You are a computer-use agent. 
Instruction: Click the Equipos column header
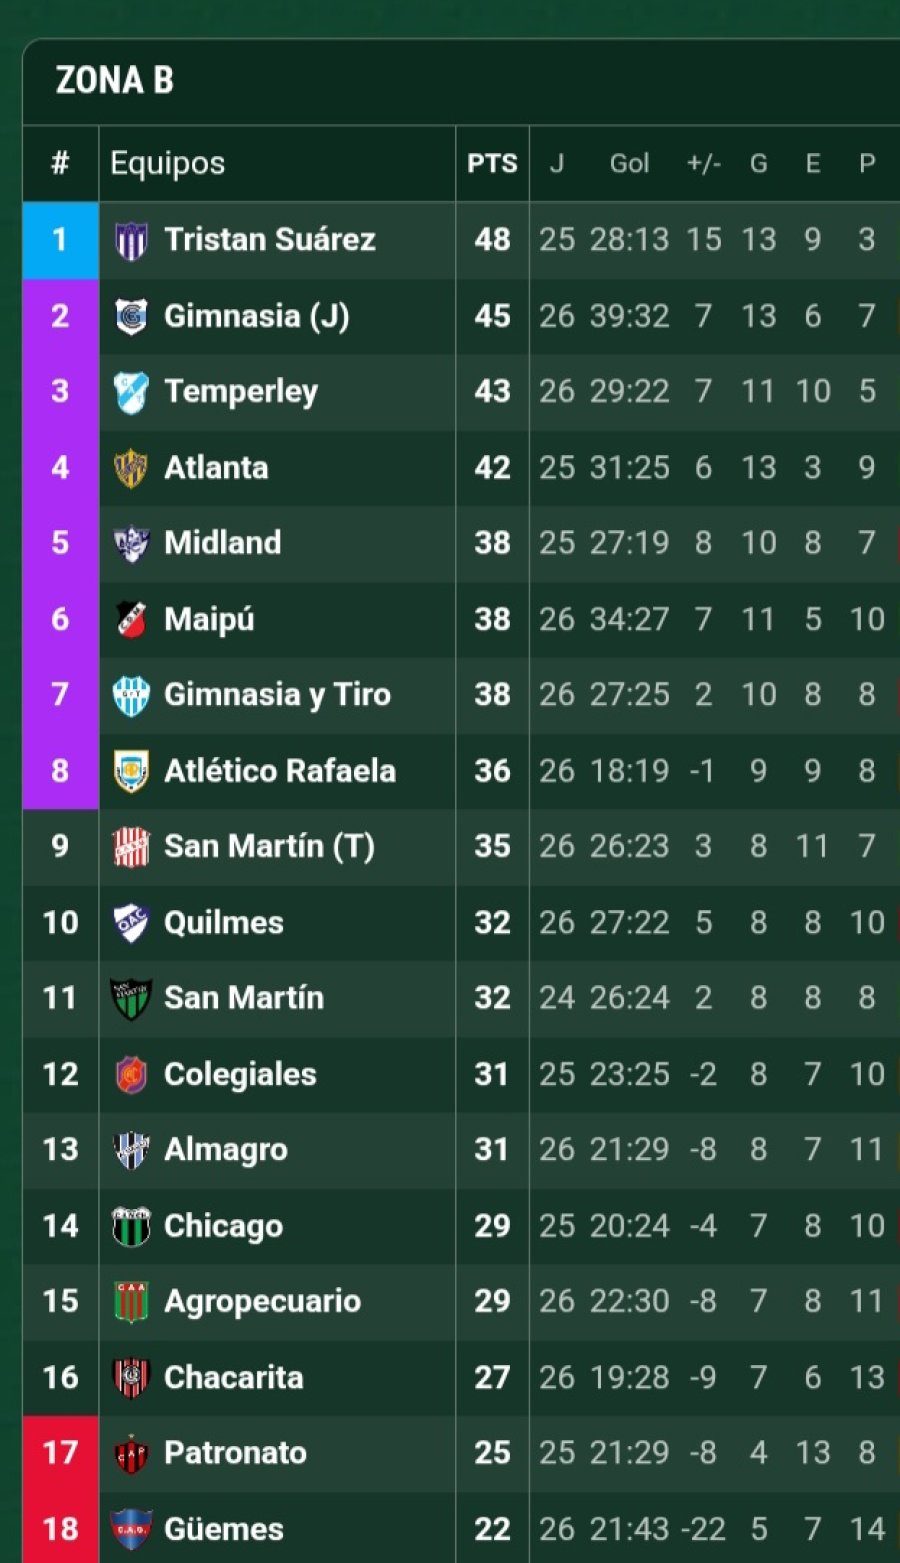[x=167, y=164]
